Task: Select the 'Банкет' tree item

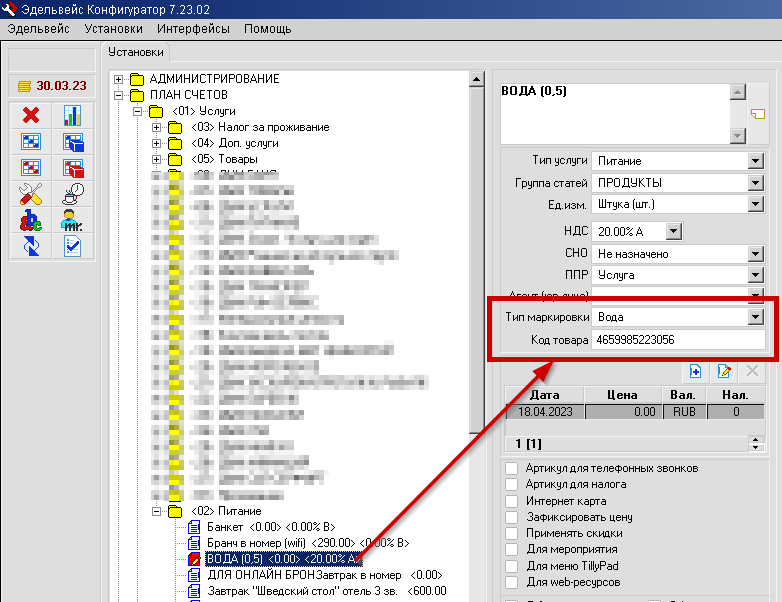Action: (225, 526)
